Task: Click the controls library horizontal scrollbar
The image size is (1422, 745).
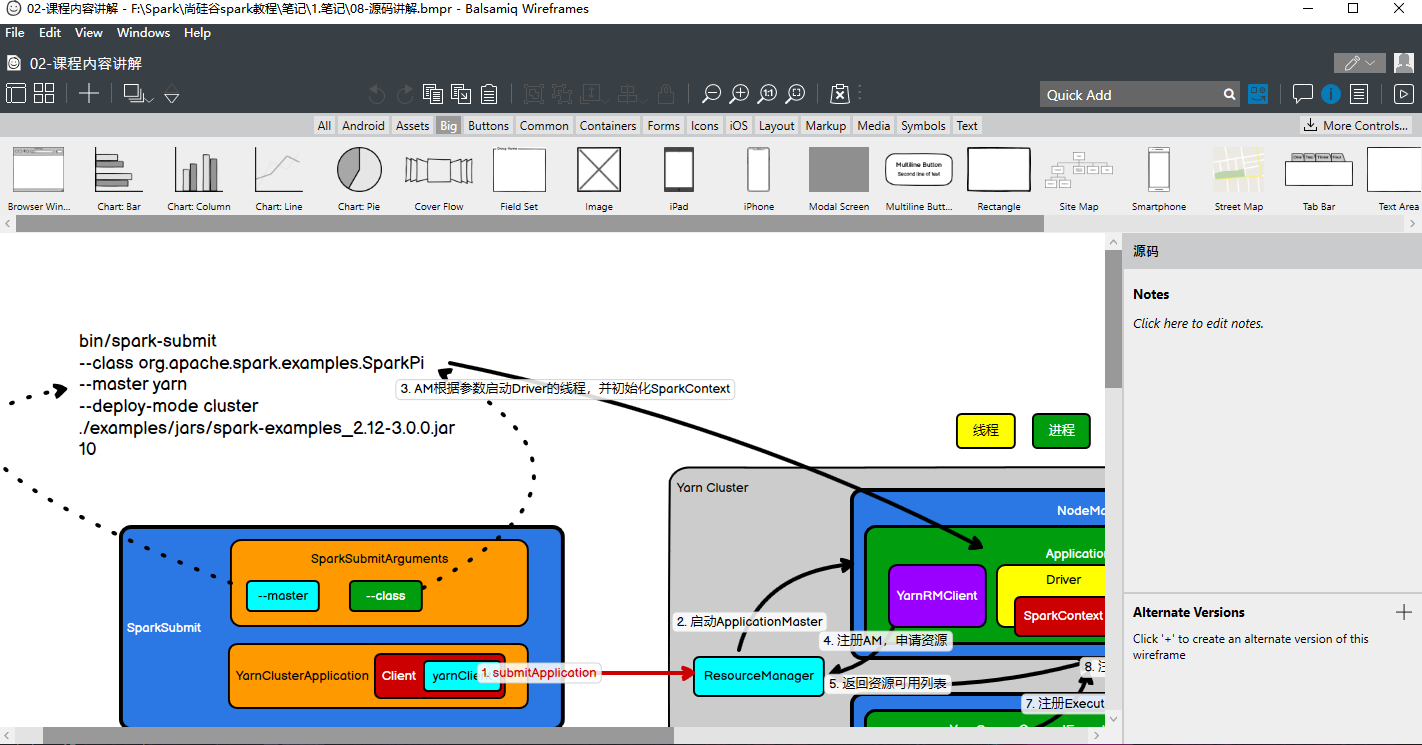Action: [x=530, y=224]
